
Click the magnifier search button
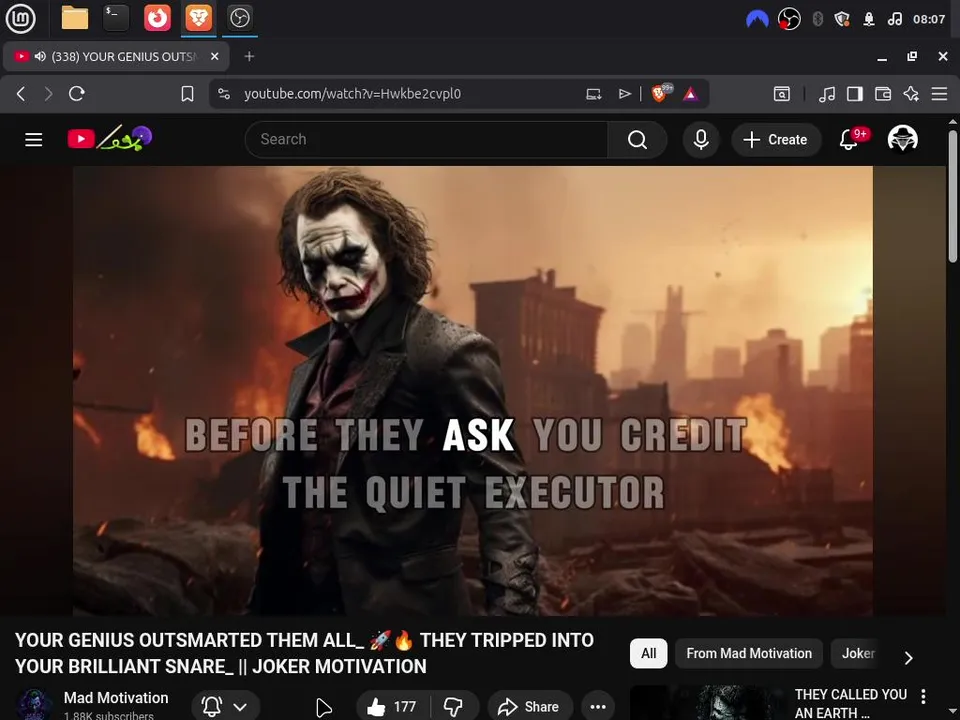click(x=637, y=140)
